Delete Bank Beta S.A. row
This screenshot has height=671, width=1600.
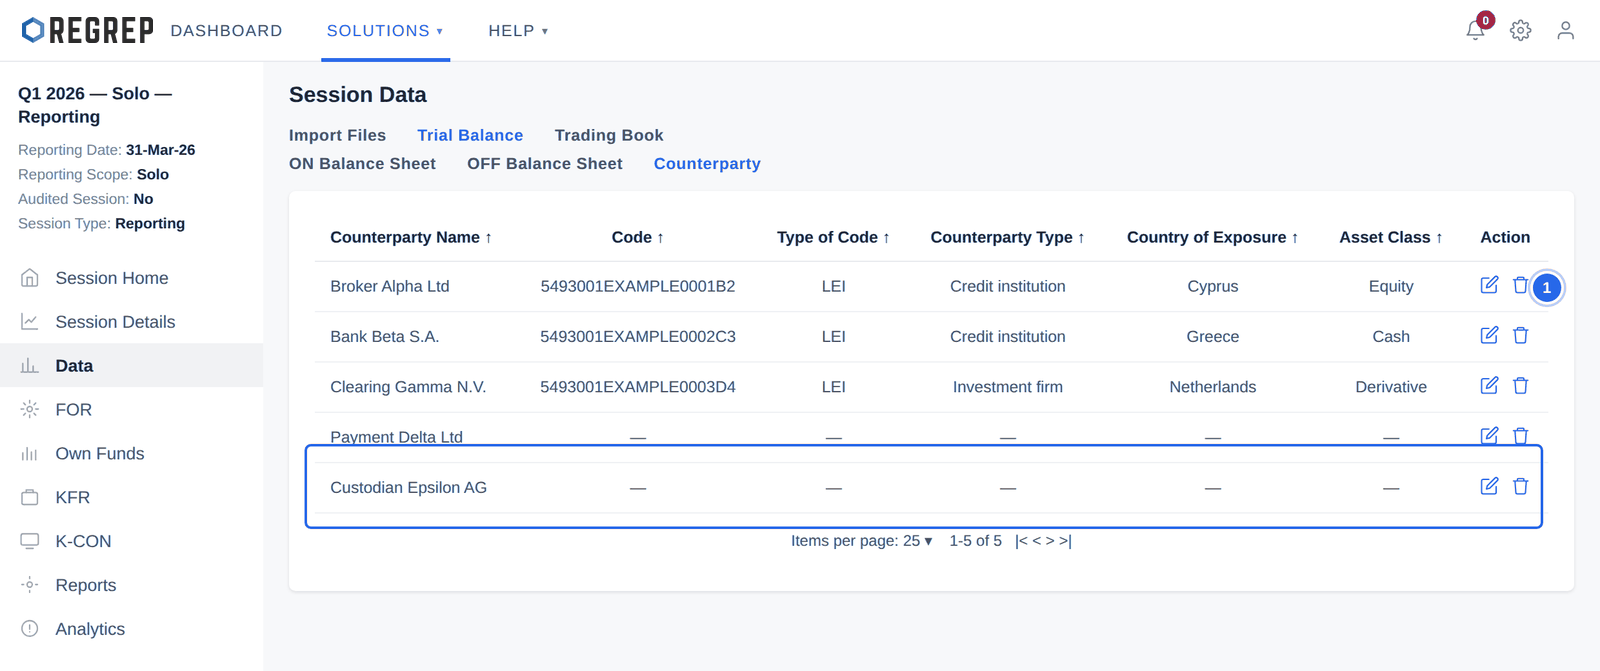coord(1520,335)
